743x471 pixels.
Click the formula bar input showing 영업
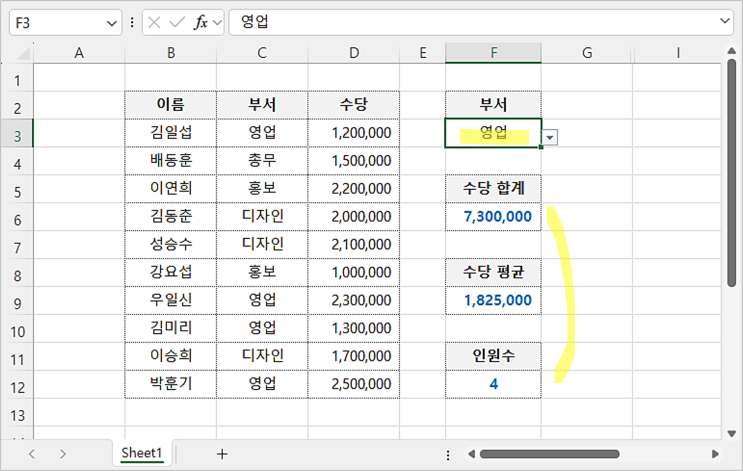(474, 22)
